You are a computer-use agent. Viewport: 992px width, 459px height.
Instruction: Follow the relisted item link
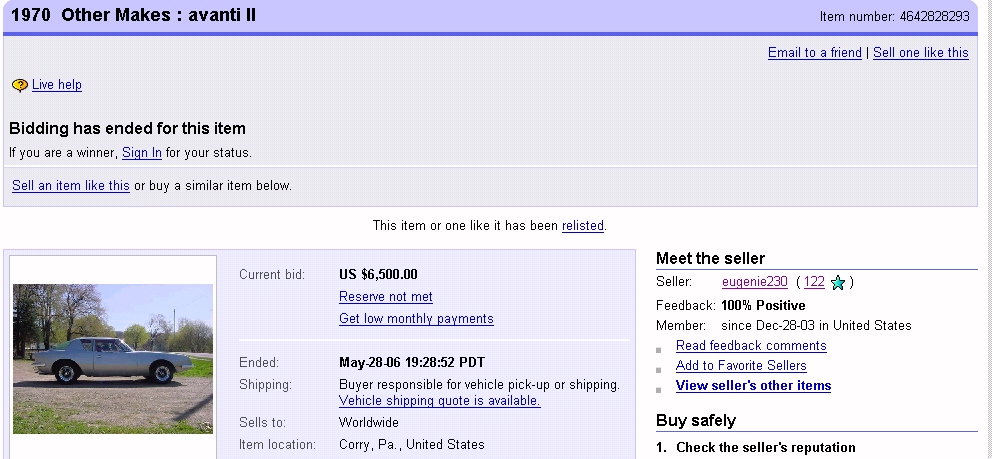[583, 226]
